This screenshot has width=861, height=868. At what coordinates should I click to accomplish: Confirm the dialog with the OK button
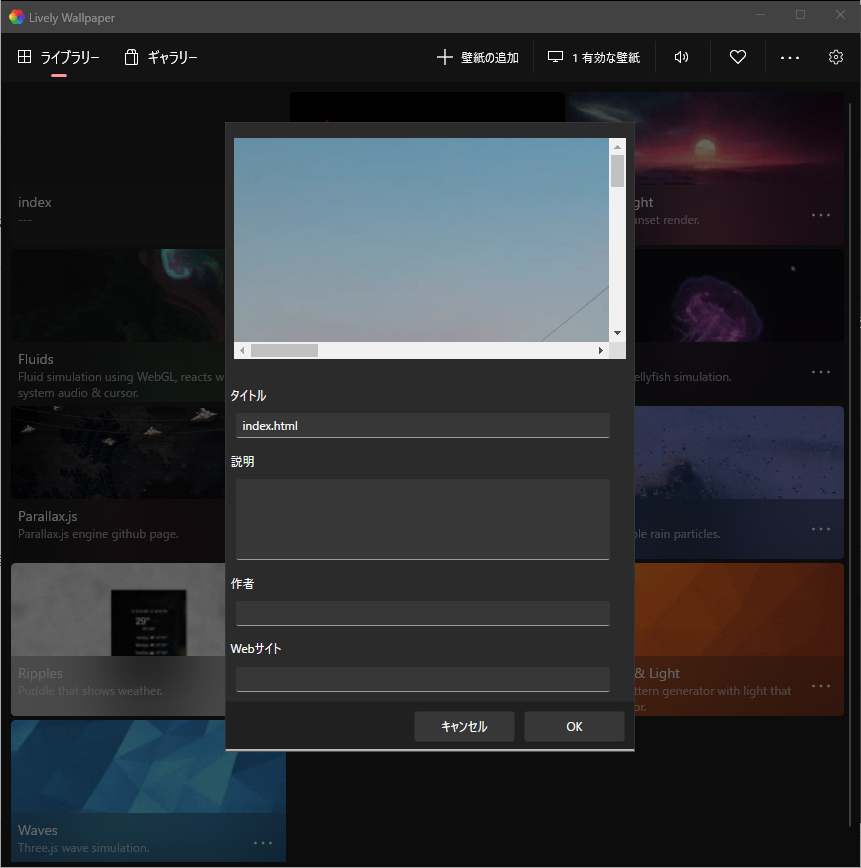tap(574, 726)
